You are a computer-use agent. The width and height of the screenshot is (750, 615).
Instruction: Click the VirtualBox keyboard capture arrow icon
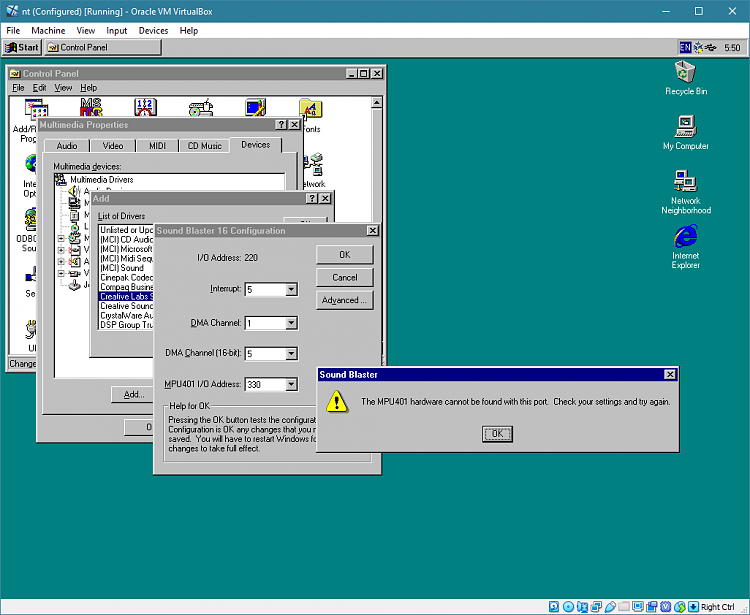693,607
